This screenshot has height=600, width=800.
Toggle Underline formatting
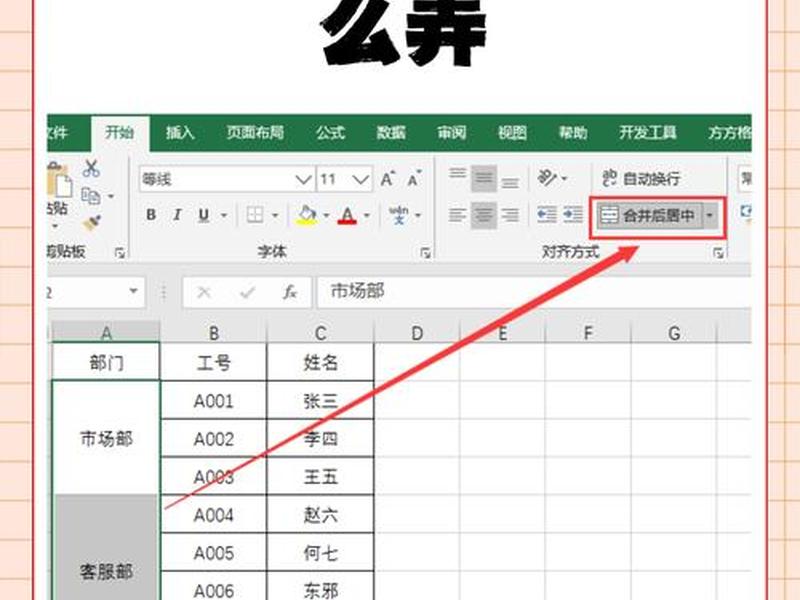tap(204, 215)
